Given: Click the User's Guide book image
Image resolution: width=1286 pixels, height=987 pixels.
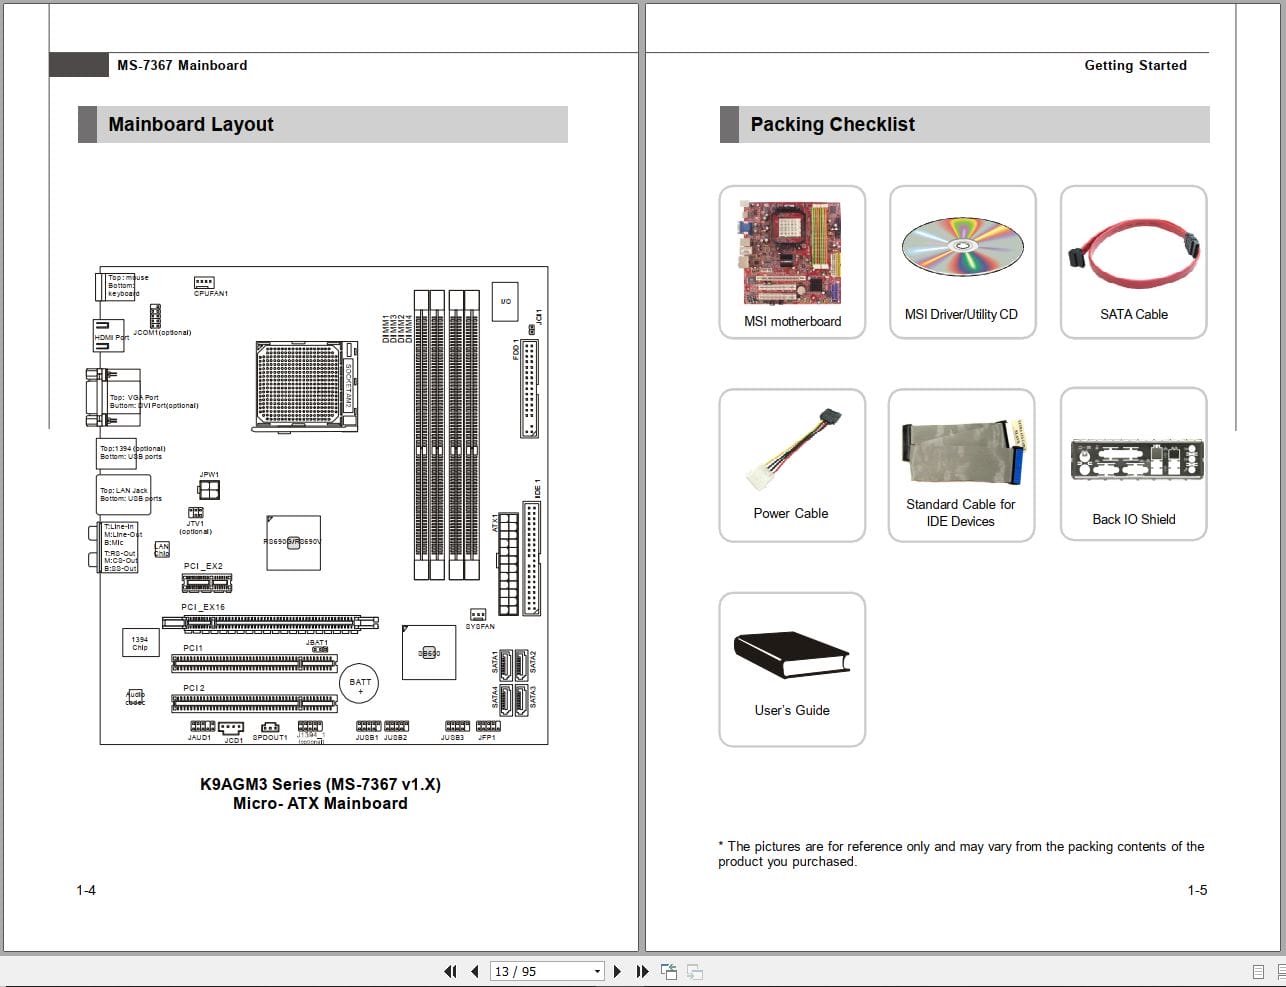Looking at the screenshot, I should point(791,657).
